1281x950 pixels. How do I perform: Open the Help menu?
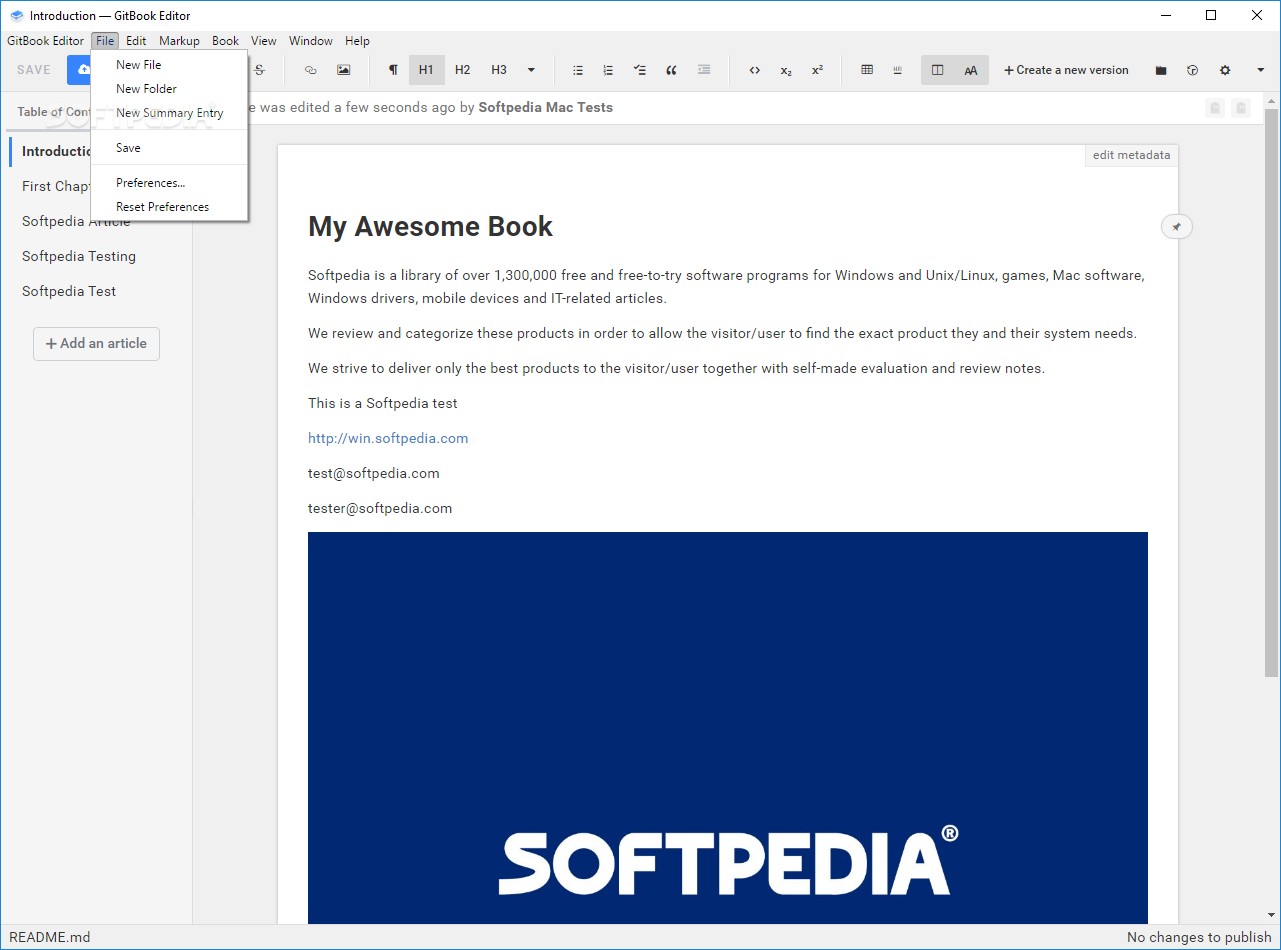[357, 41]
